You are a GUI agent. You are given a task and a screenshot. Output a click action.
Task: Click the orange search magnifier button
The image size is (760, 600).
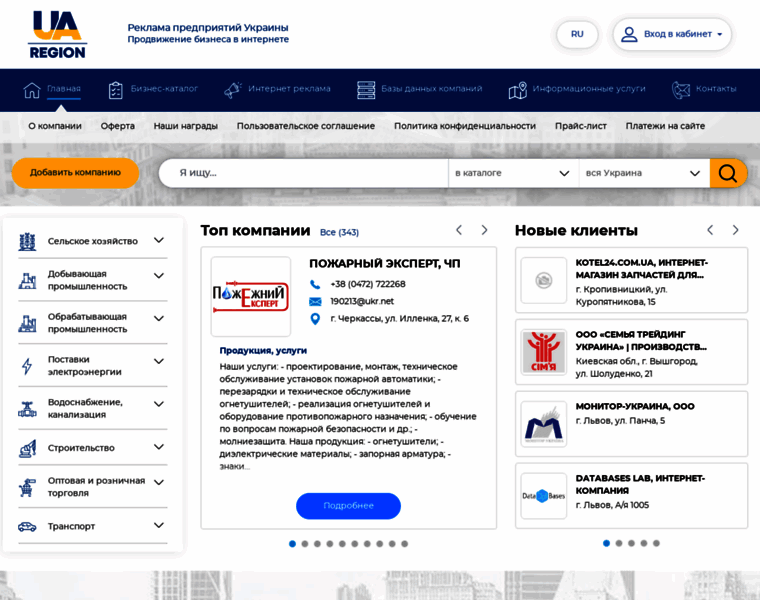point(728,173)
